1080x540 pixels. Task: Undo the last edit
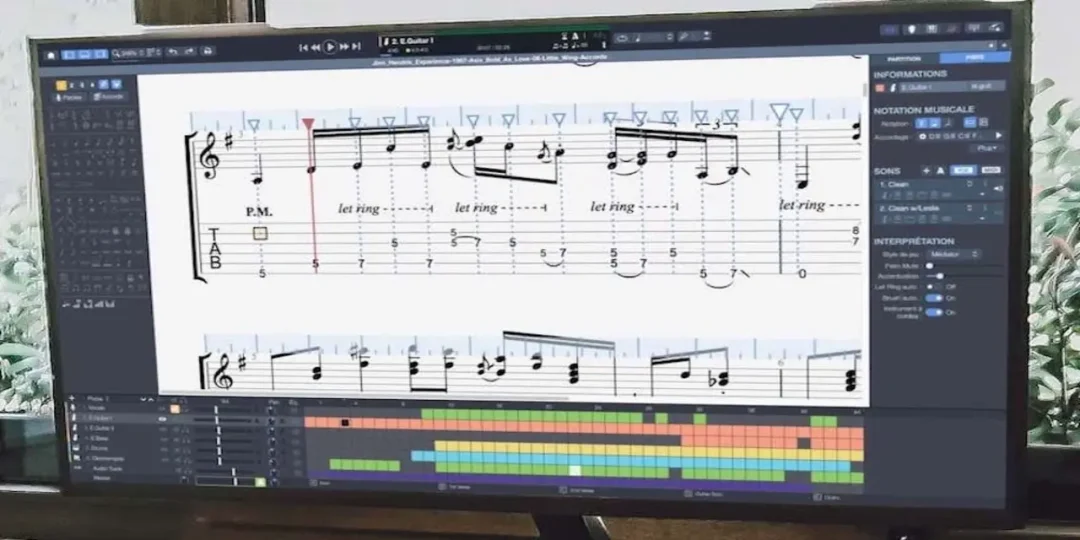(x=173, y=52)
